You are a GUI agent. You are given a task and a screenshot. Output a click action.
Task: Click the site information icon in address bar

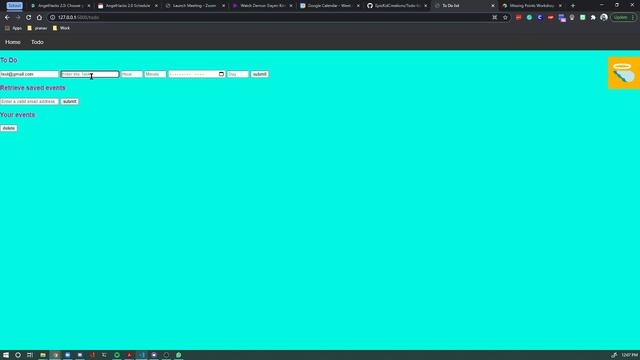52,18
